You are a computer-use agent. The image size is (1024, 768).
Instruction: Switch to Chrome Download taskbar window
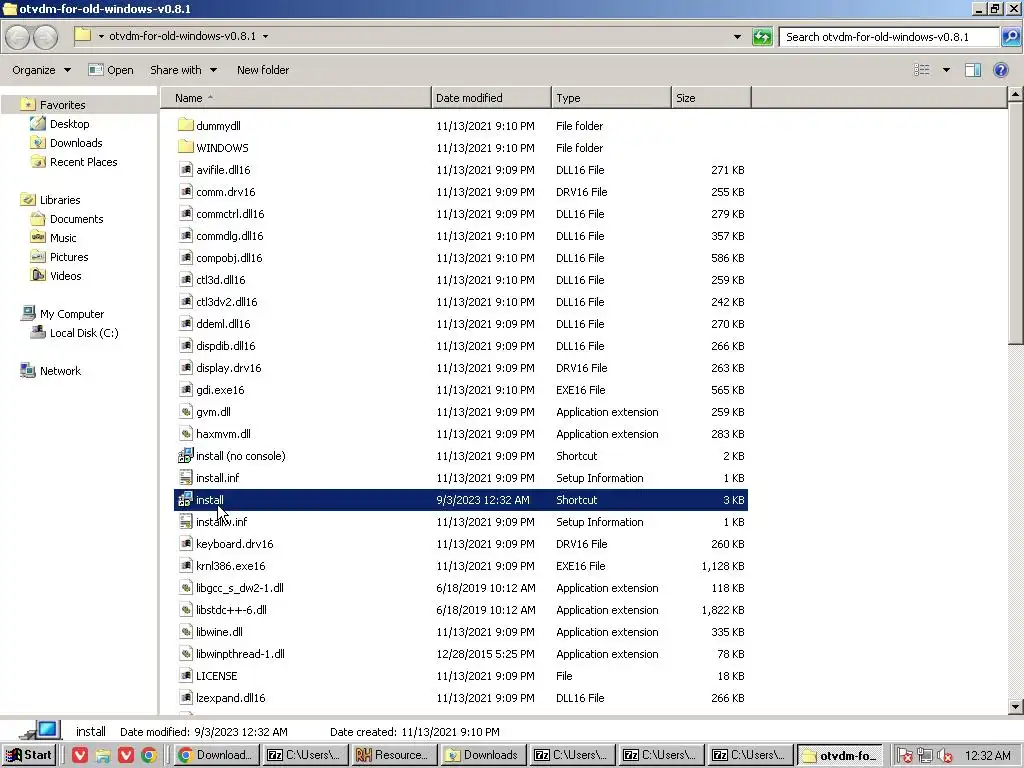pos(217,755)
